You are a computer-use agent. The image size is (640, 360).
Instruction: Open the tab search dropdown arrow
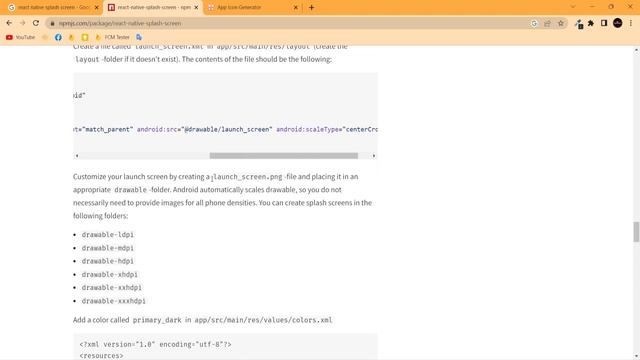(x=573, y=7)
